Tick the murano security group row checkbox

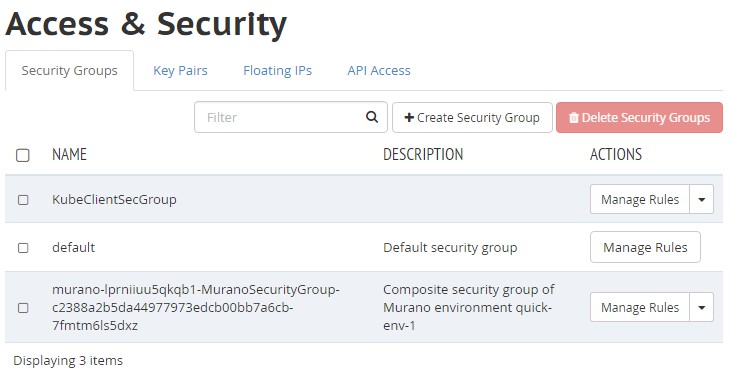23,308
